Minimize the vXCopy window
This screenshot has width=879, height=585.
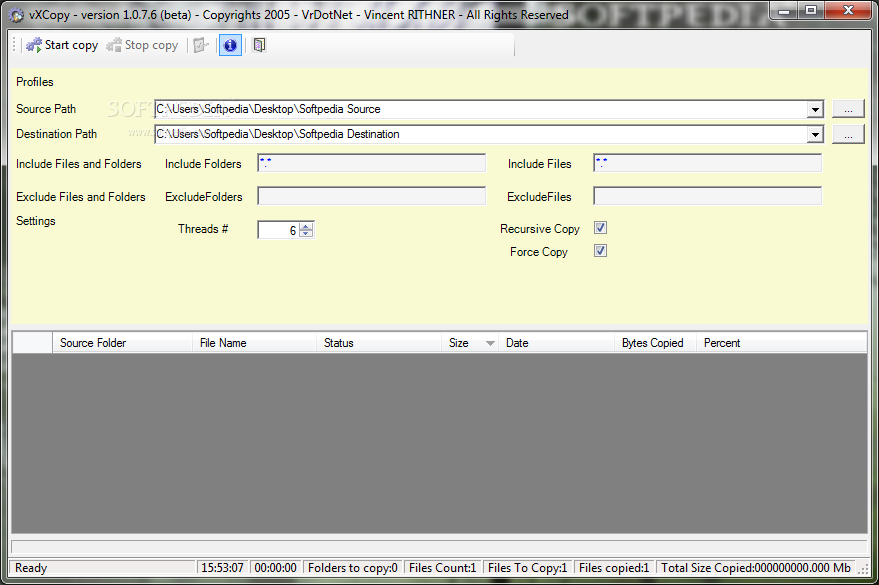tap(785, 10)
